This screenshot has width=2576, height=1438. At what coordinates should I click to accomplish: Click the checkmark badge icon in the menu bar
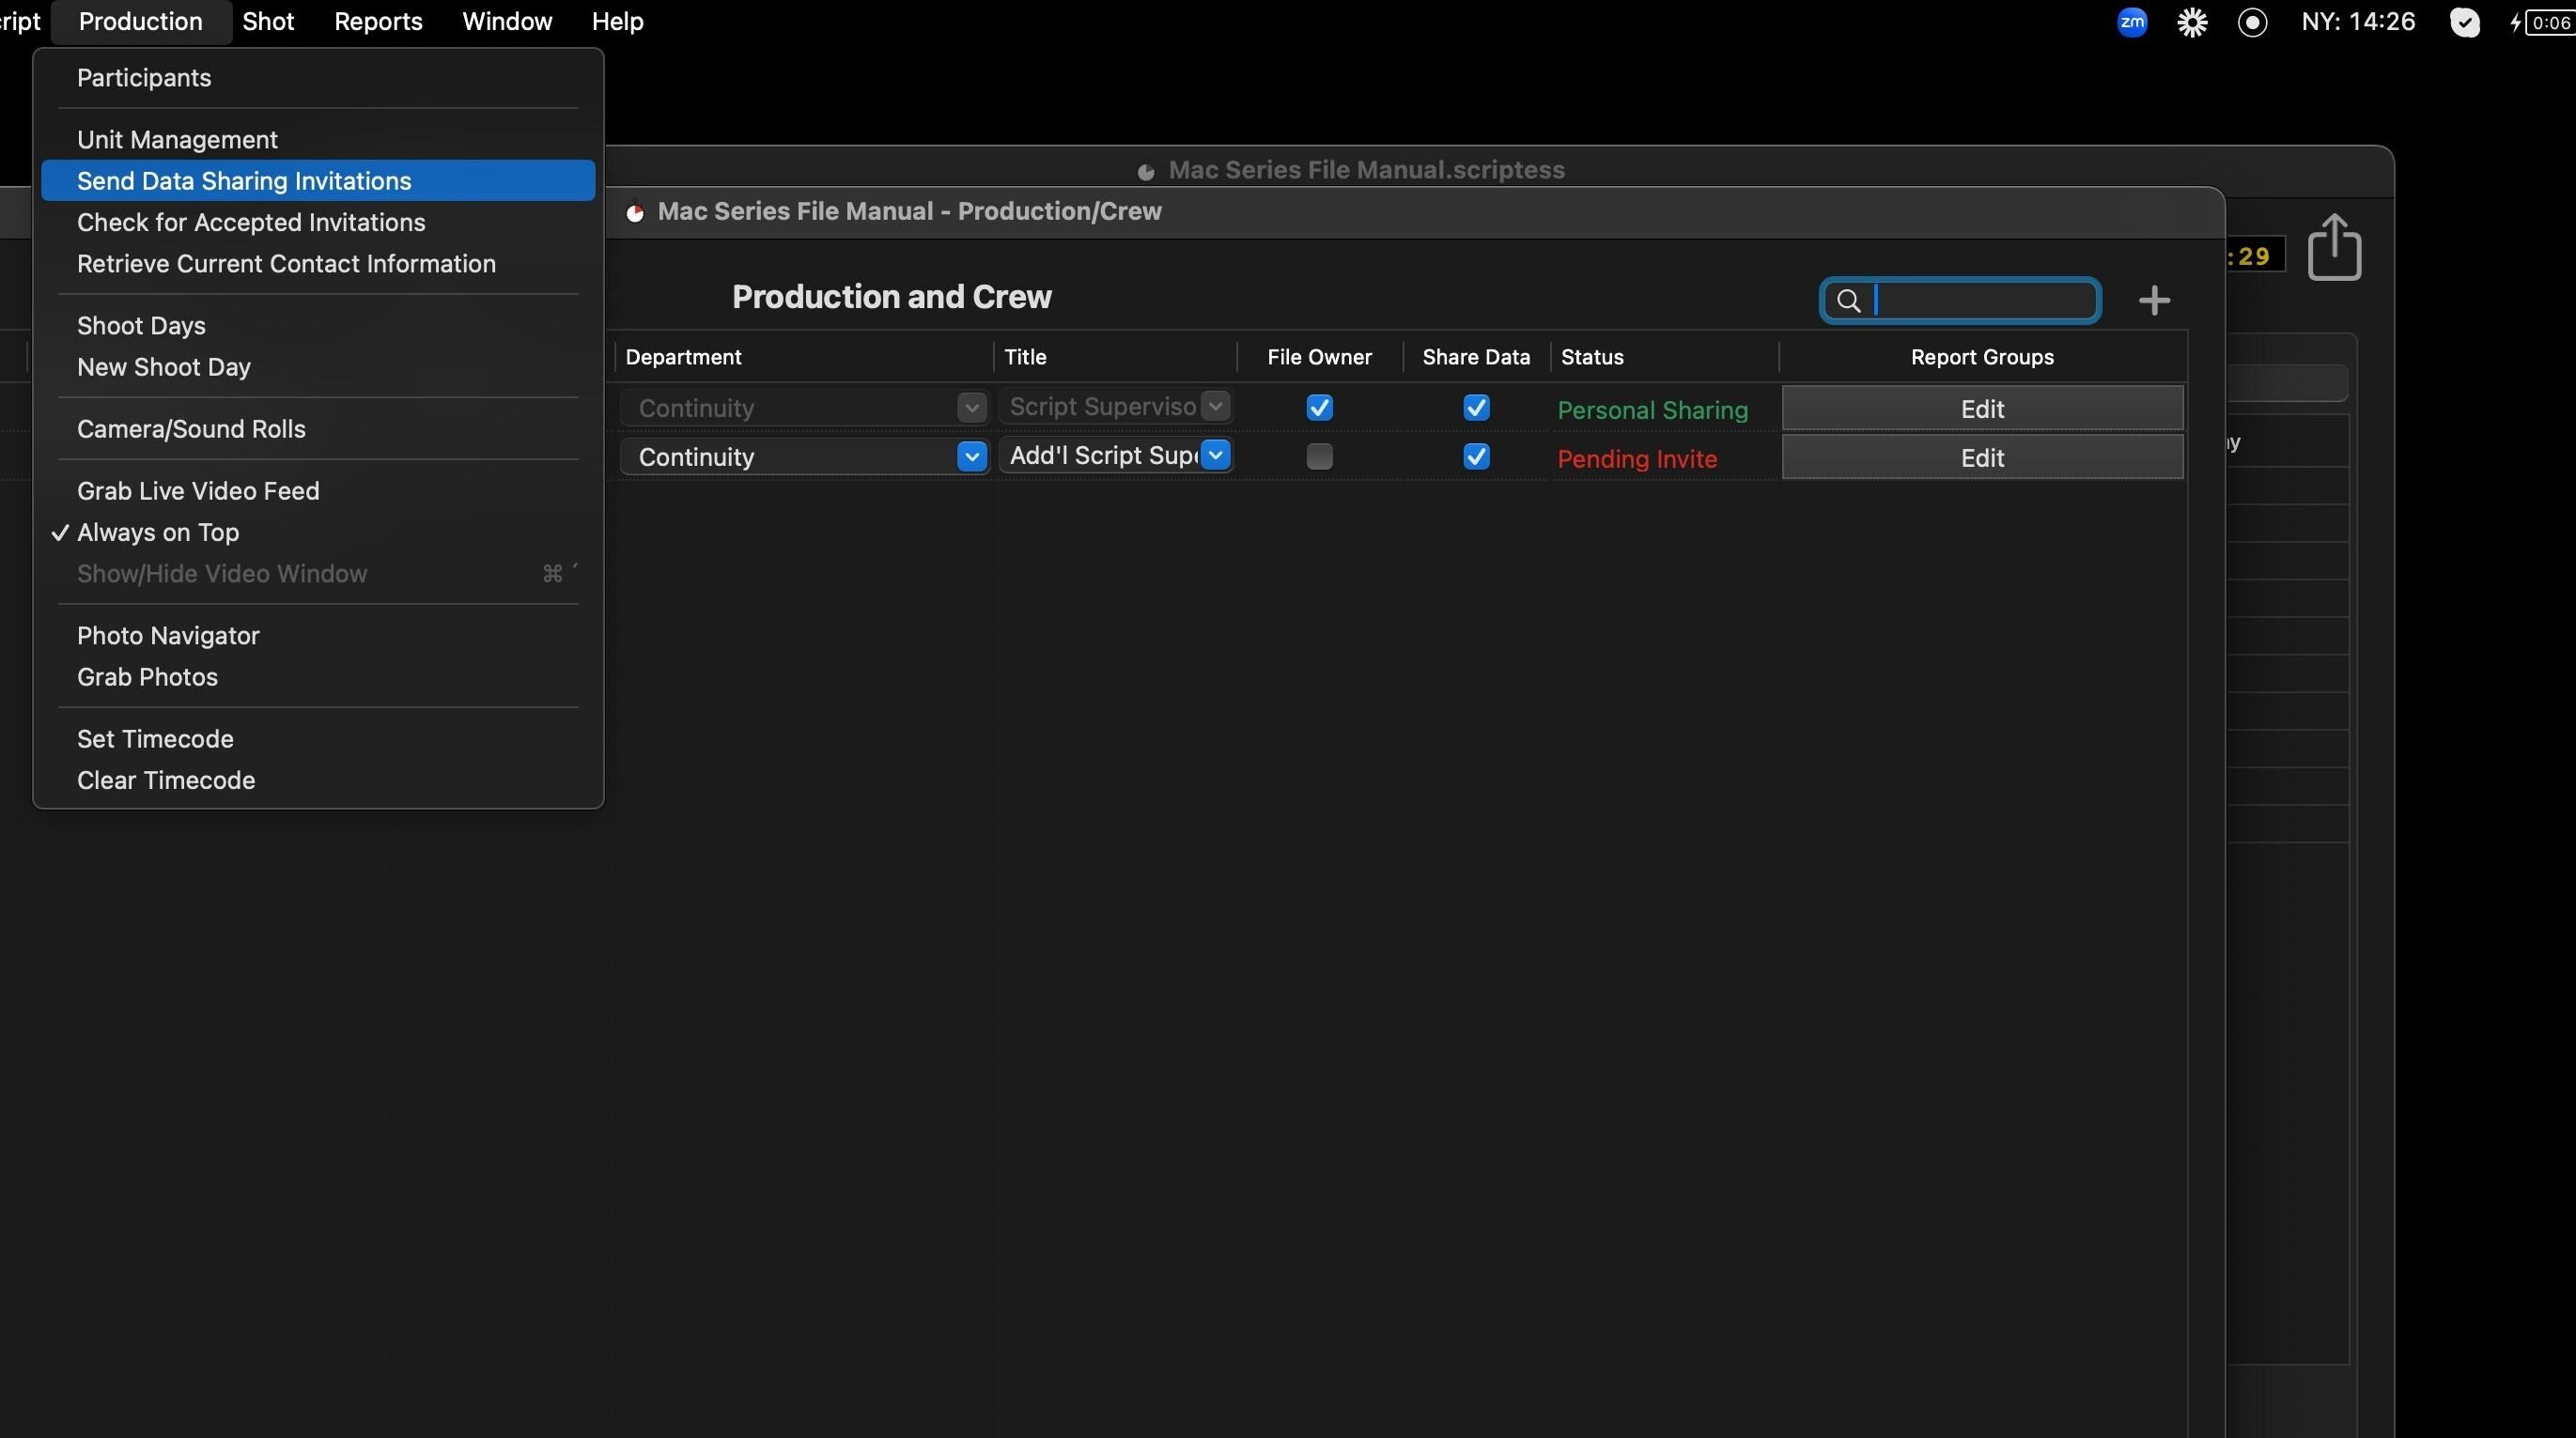pos(2464,22)
